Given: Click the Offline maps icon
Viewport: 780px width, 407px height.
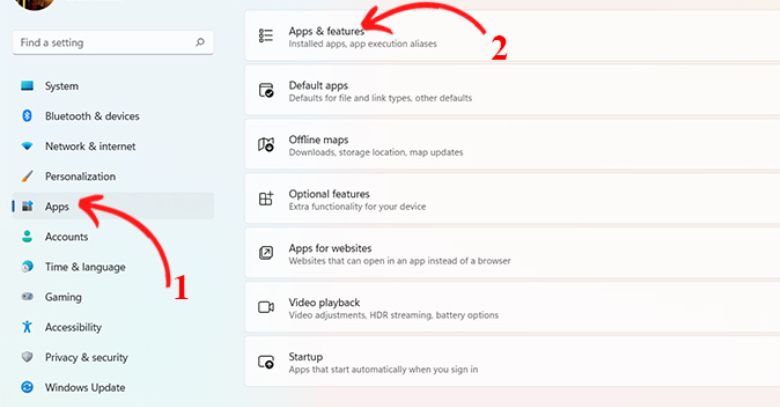Looking at the screenshot, I should (x=266, y=144).
